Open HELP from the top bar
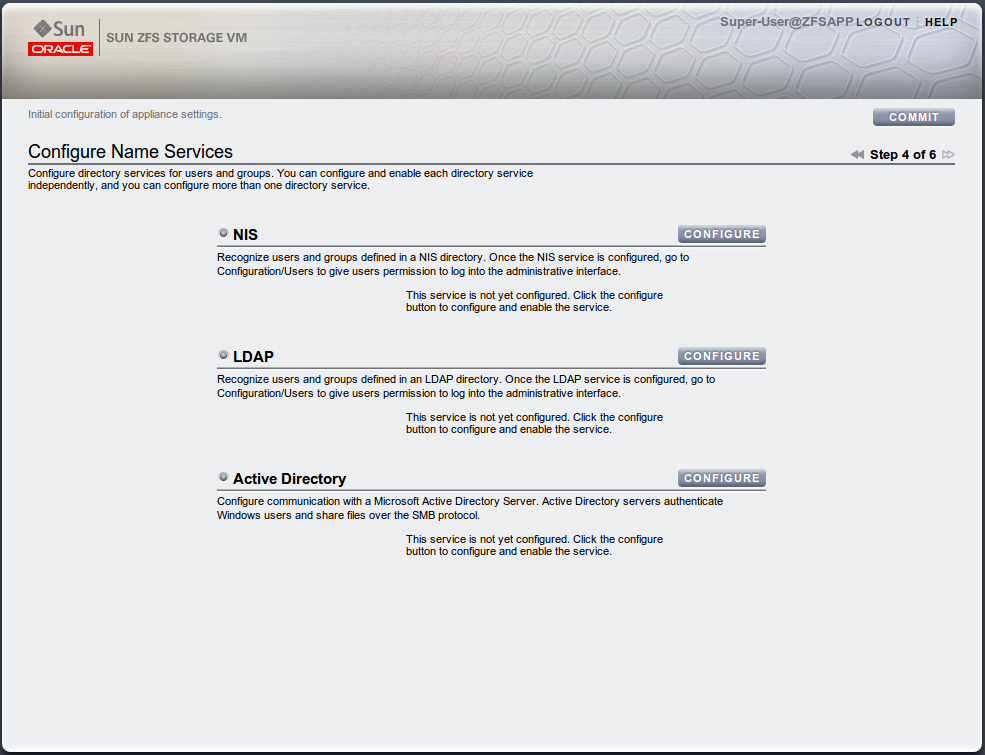Viewport: 985px width, 755px height. pos(941,21)
